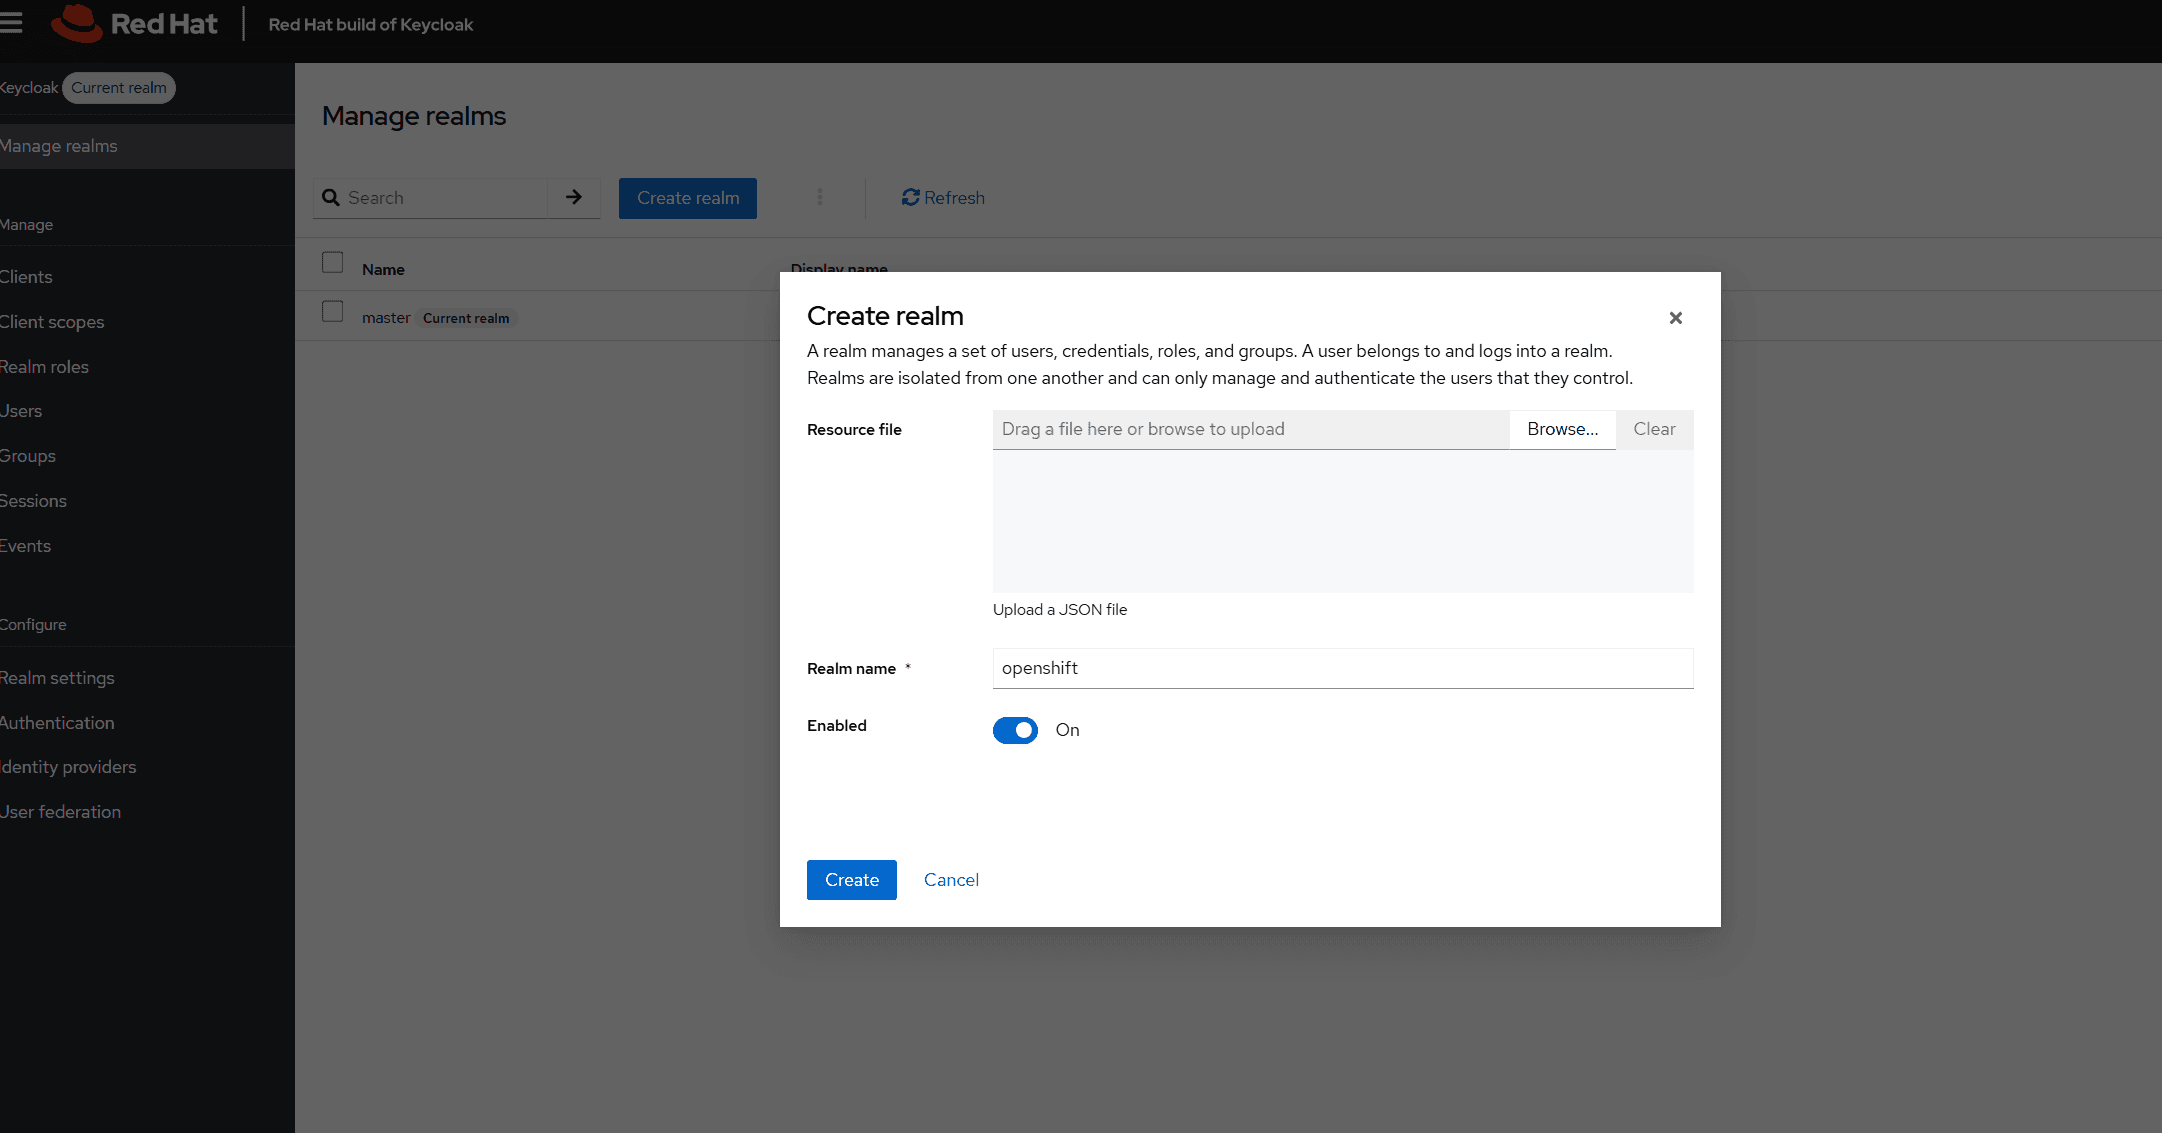The height and width of the screenshot is (1133, 2162).
Task: Close the Create realm dialog
Action: click(x=1675, y=318)
